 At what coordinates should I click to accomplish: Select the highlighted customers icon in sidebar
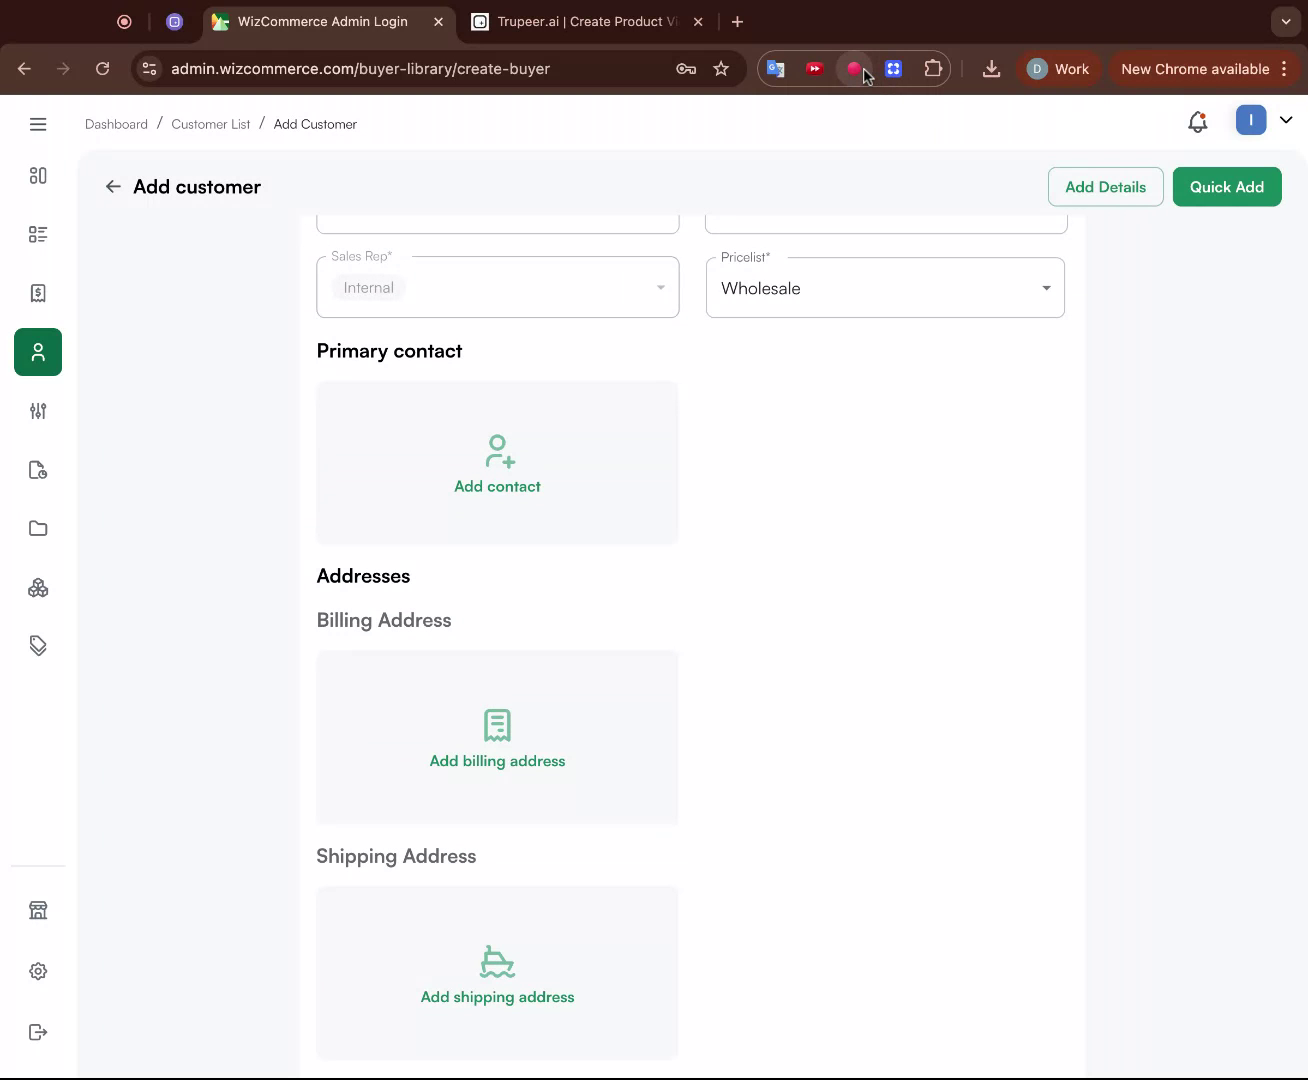pyautogui.click(x=38, y=352)
